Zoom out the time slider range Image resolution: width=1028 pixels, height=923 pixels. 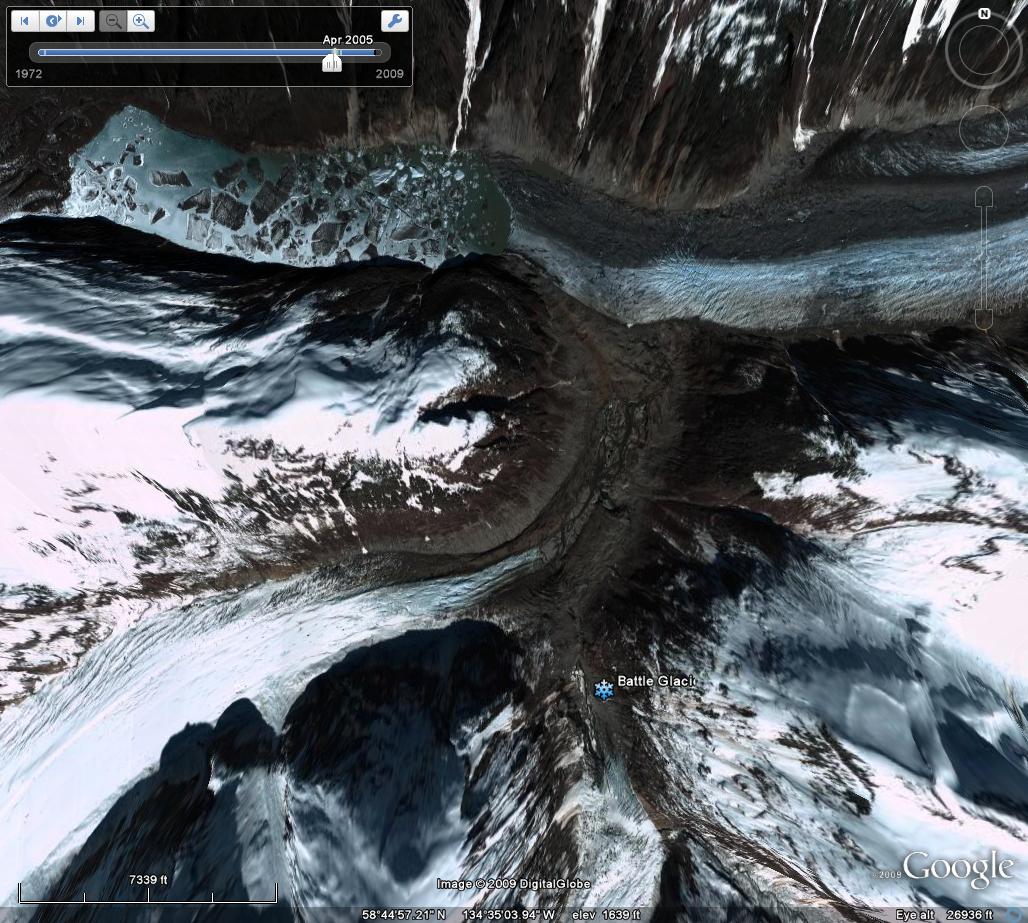coord(113,21)
